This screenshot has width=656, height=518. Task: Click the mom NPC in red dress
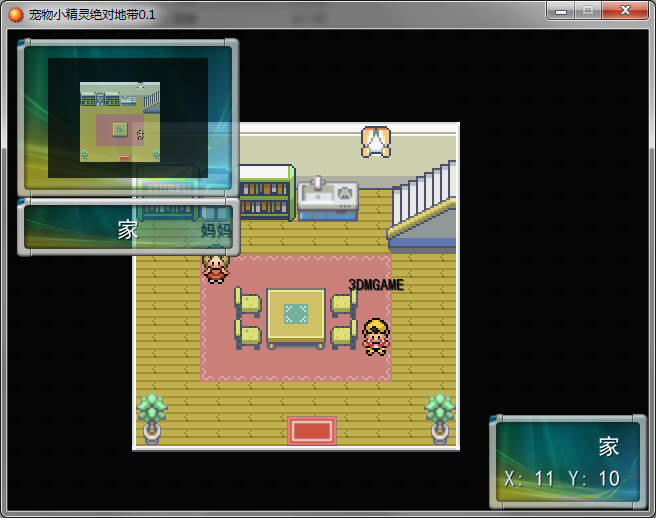(x=215, y=269)
